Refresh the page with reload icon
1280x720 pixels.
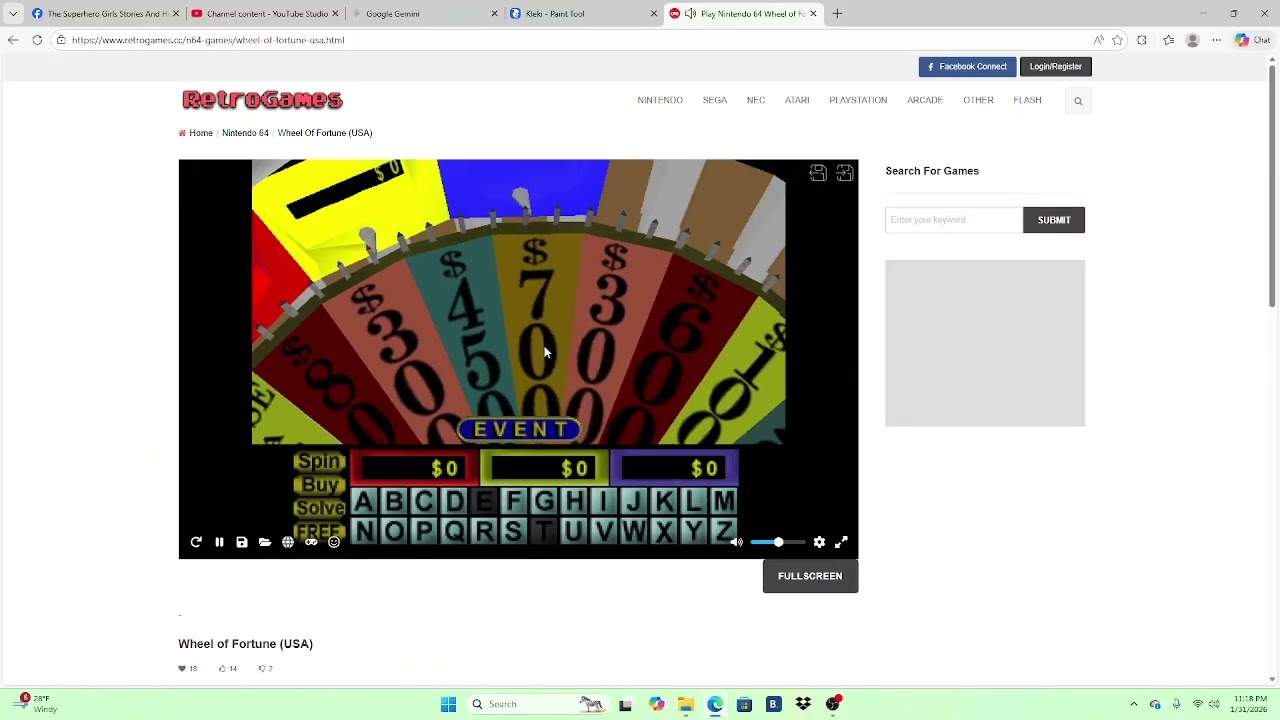click(37, 40)
